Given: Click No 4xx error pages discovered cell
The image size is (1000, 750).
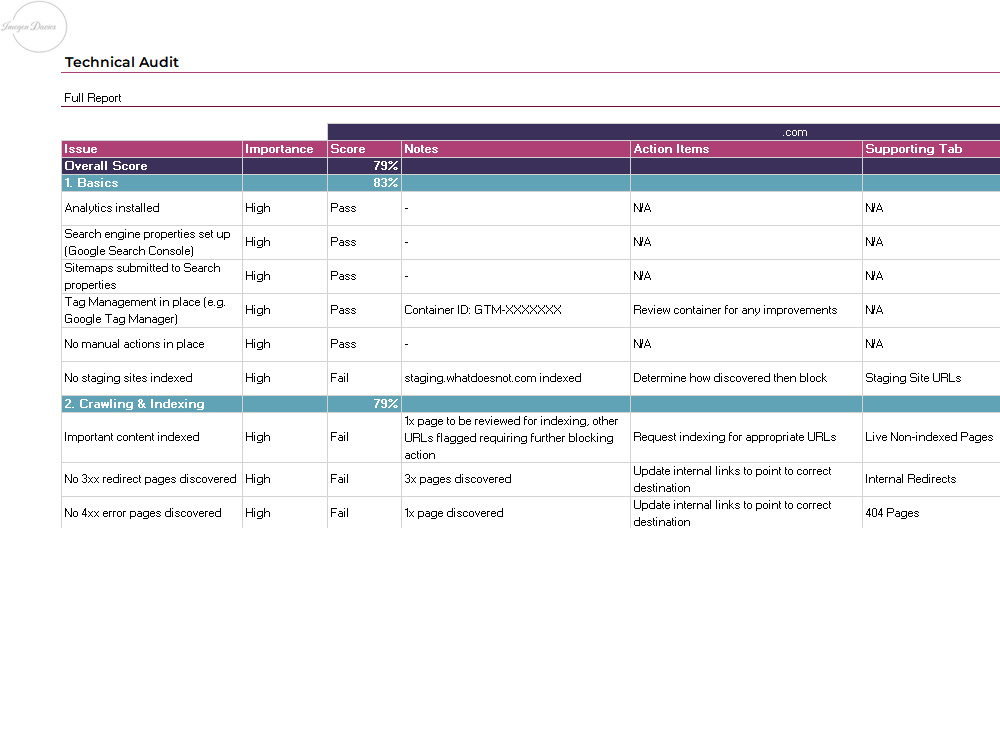Looking at the screenshot, I should tap(152, 513).
